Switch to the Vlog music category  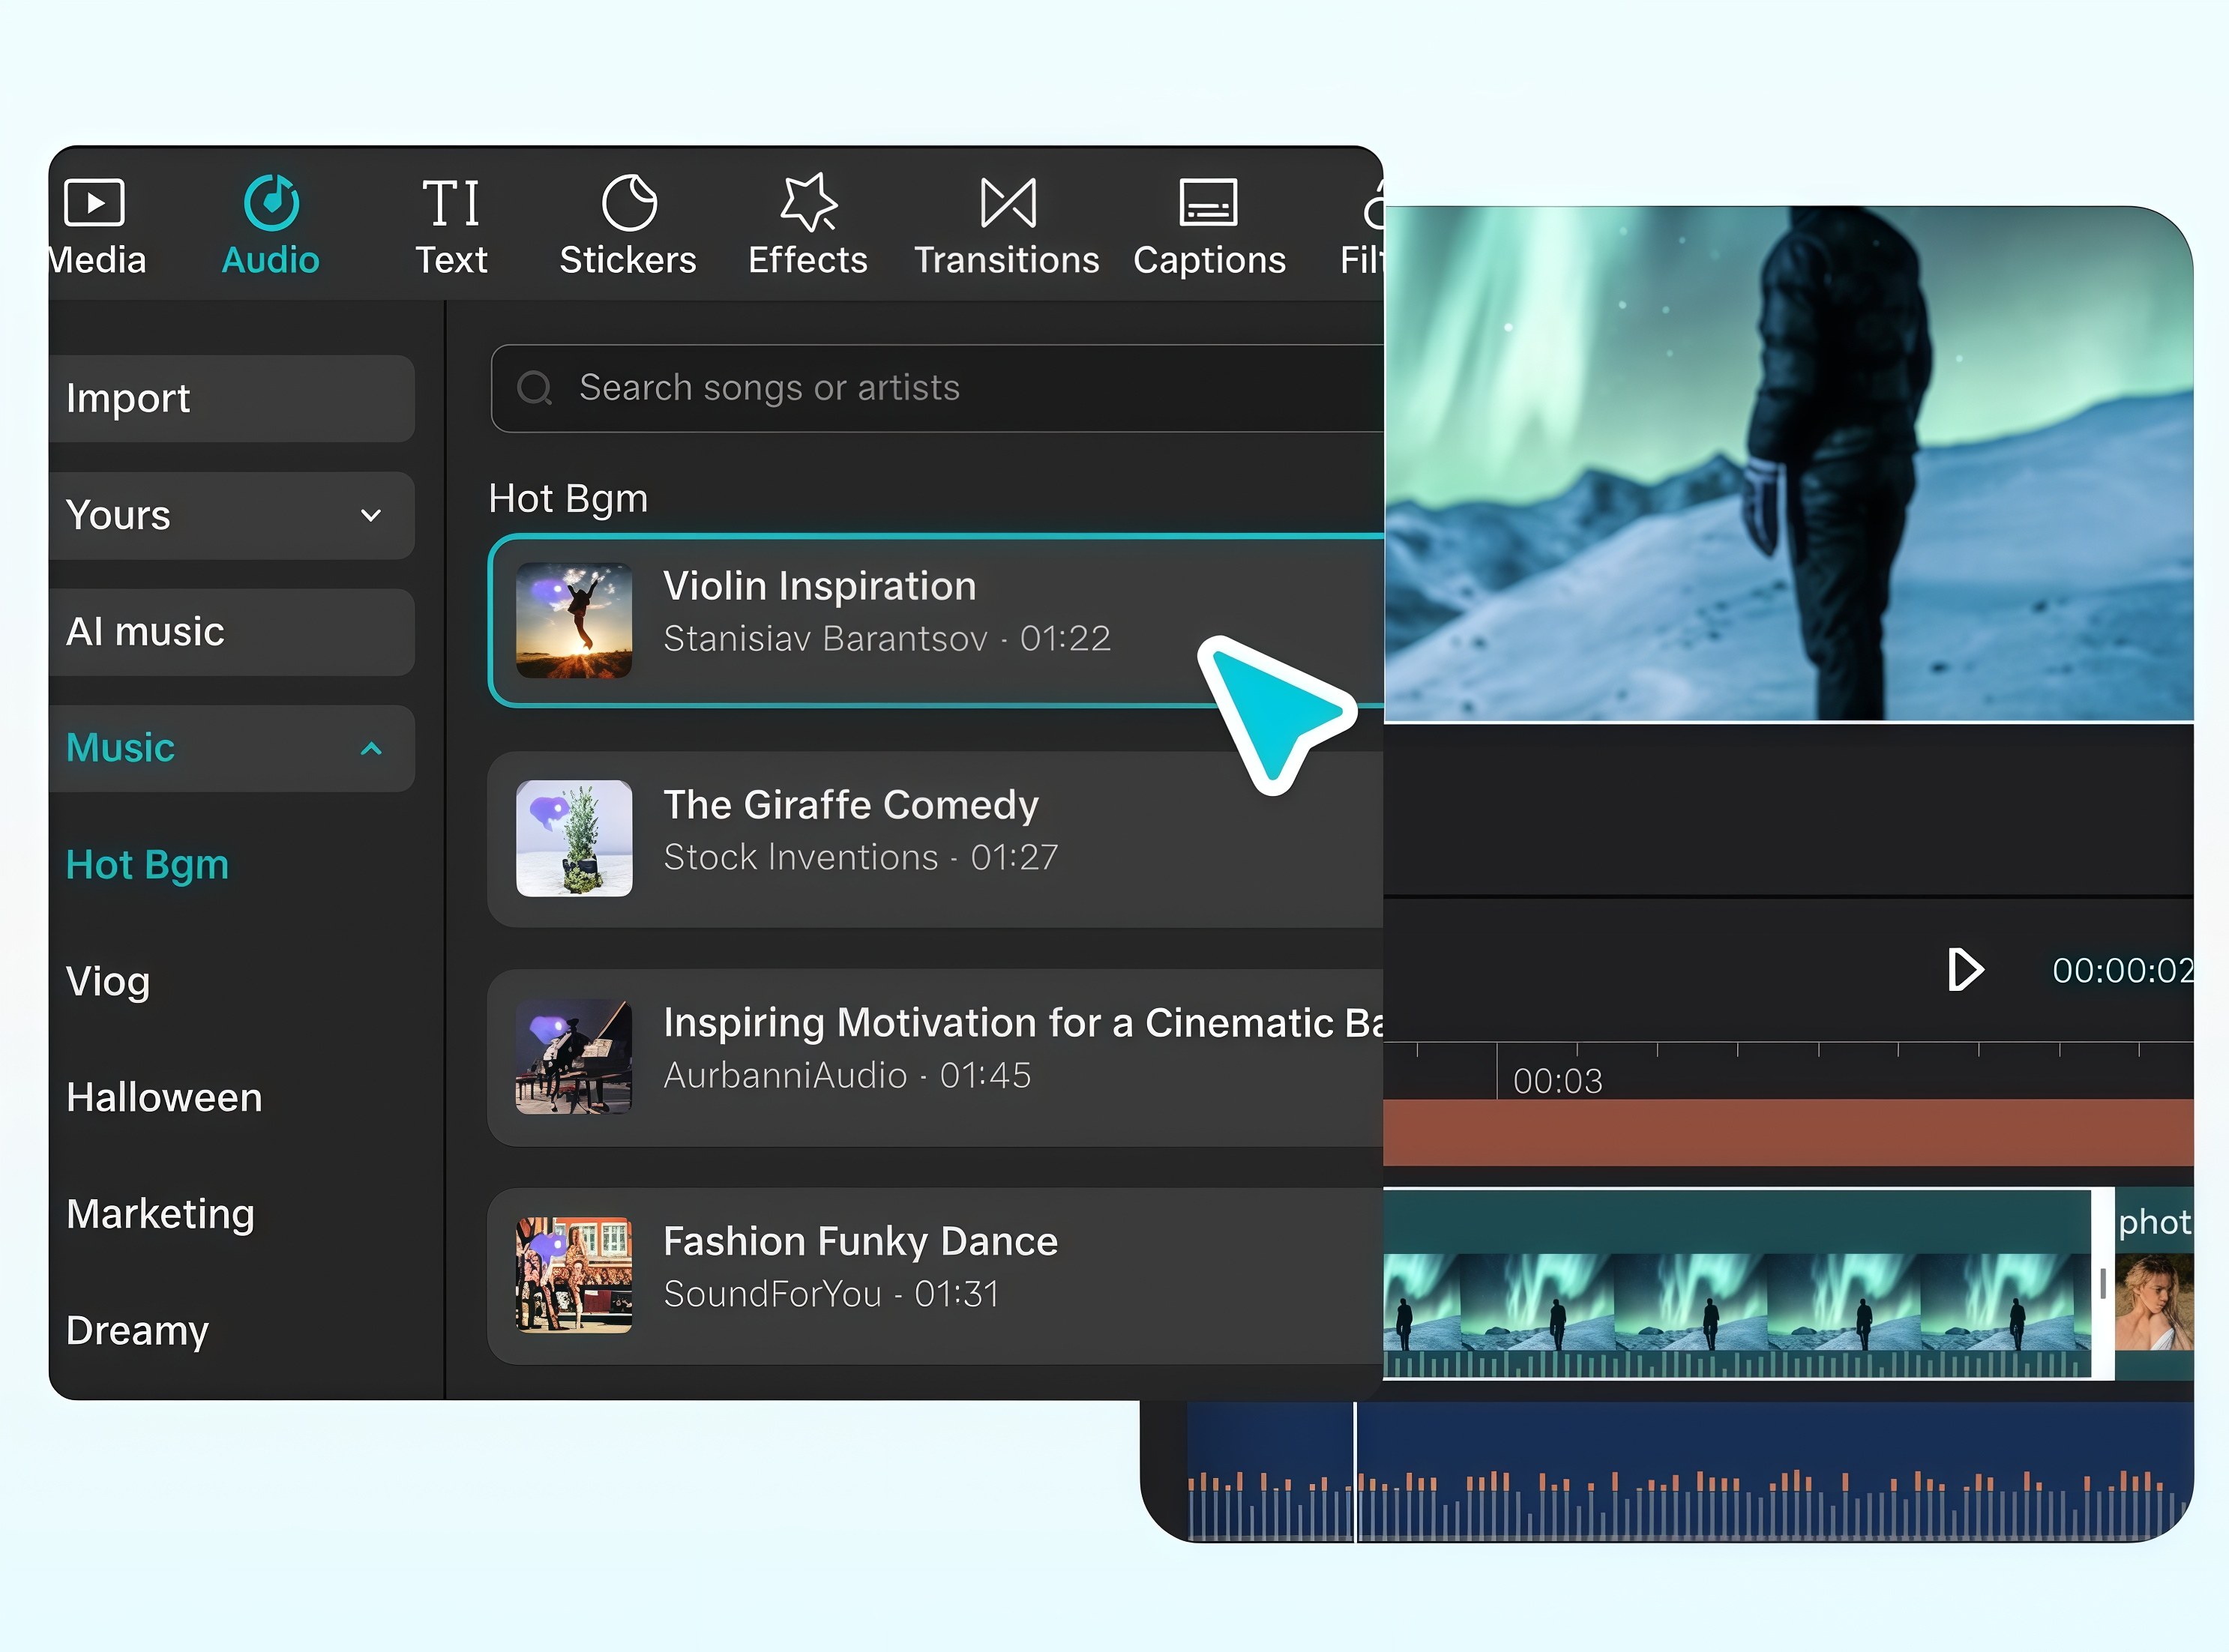tap(108, 981)
